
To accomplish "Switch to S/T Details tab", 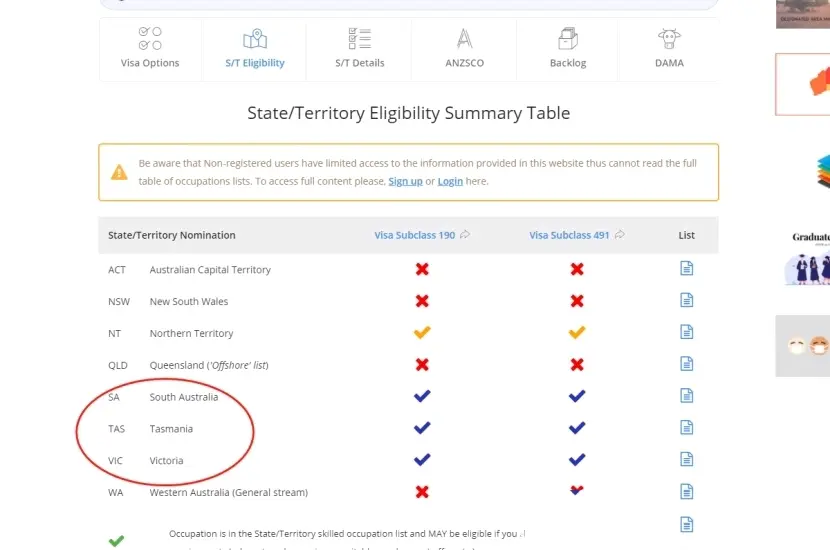I will pyautogui.click(x=359, y=49).
